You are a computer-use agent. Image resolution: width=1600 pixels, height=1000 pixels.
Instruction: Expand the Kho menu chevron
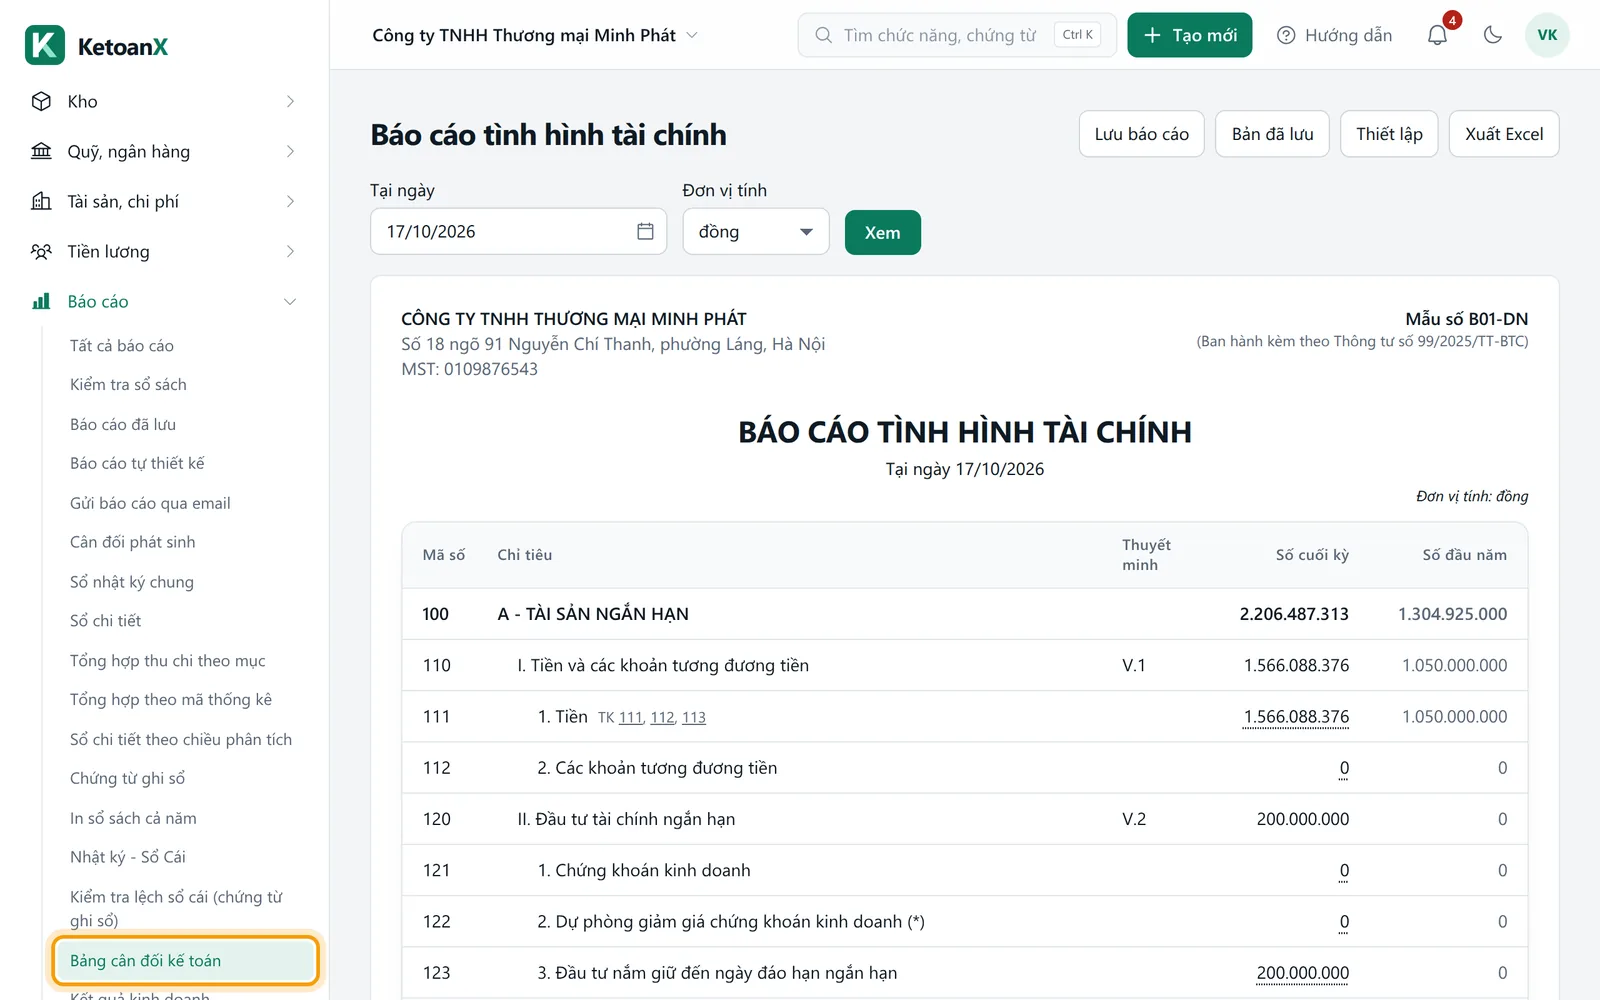click(x=290, y=101)
